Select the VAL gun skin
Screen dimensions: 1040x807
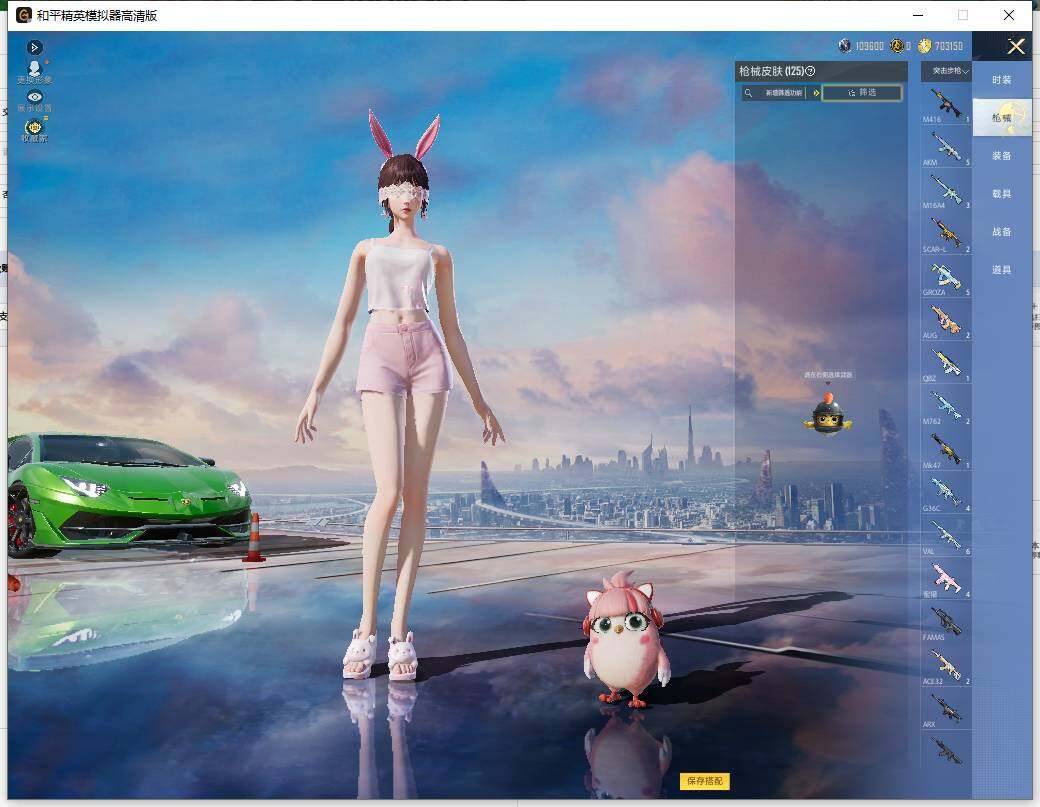pyautogui.click(x=946, y=535)
